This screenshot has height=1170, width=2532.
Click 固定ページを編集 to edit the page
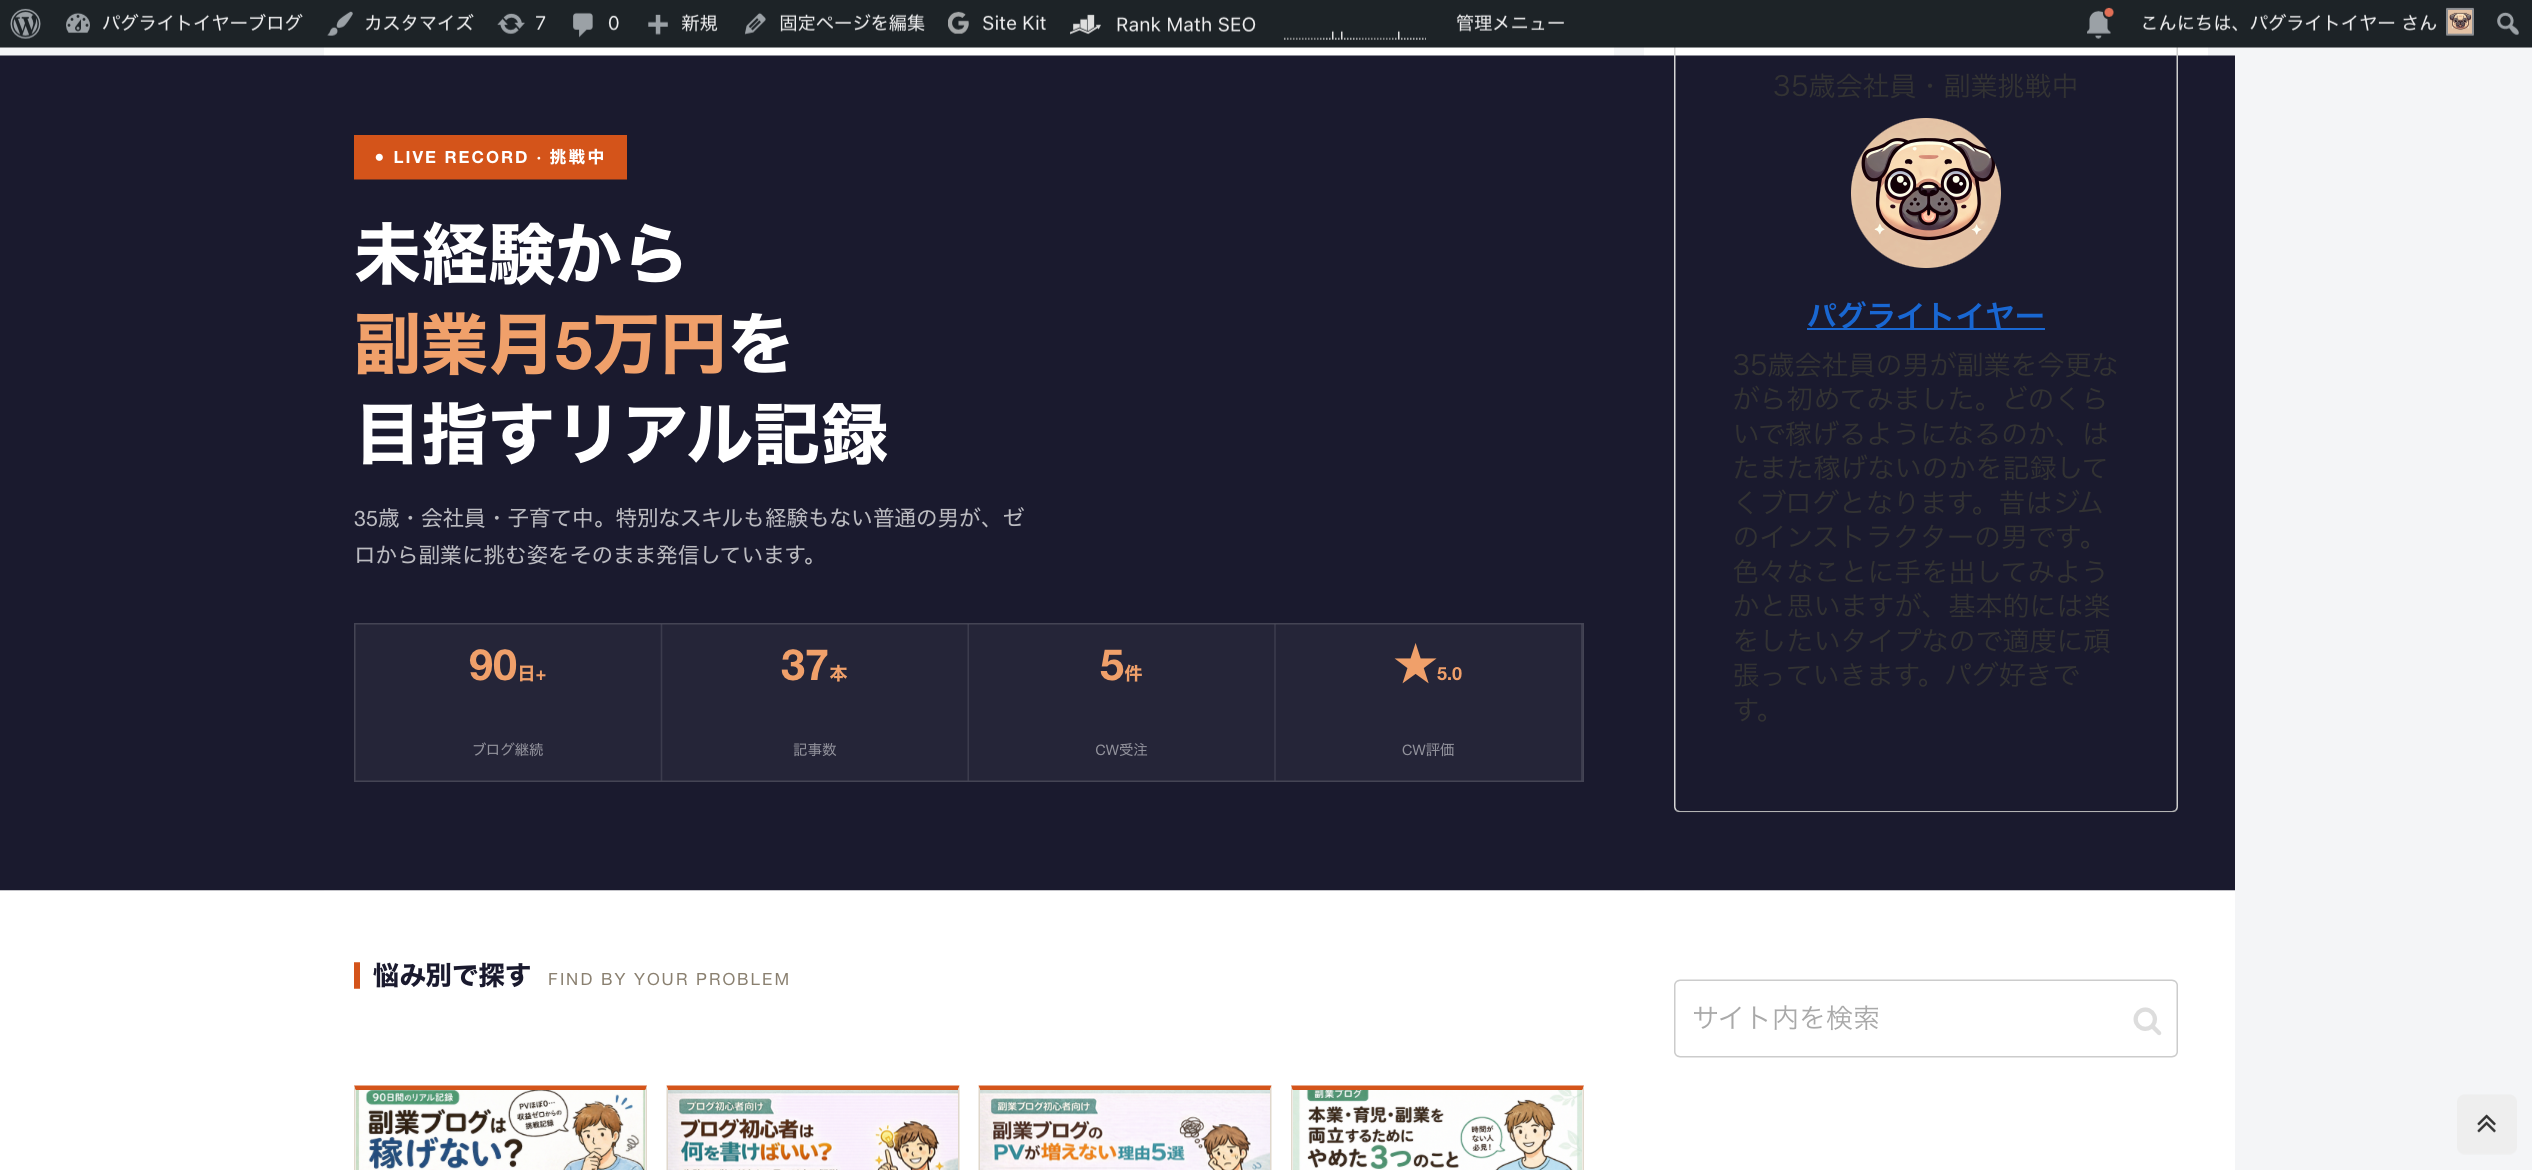click(x=835, y=23)
